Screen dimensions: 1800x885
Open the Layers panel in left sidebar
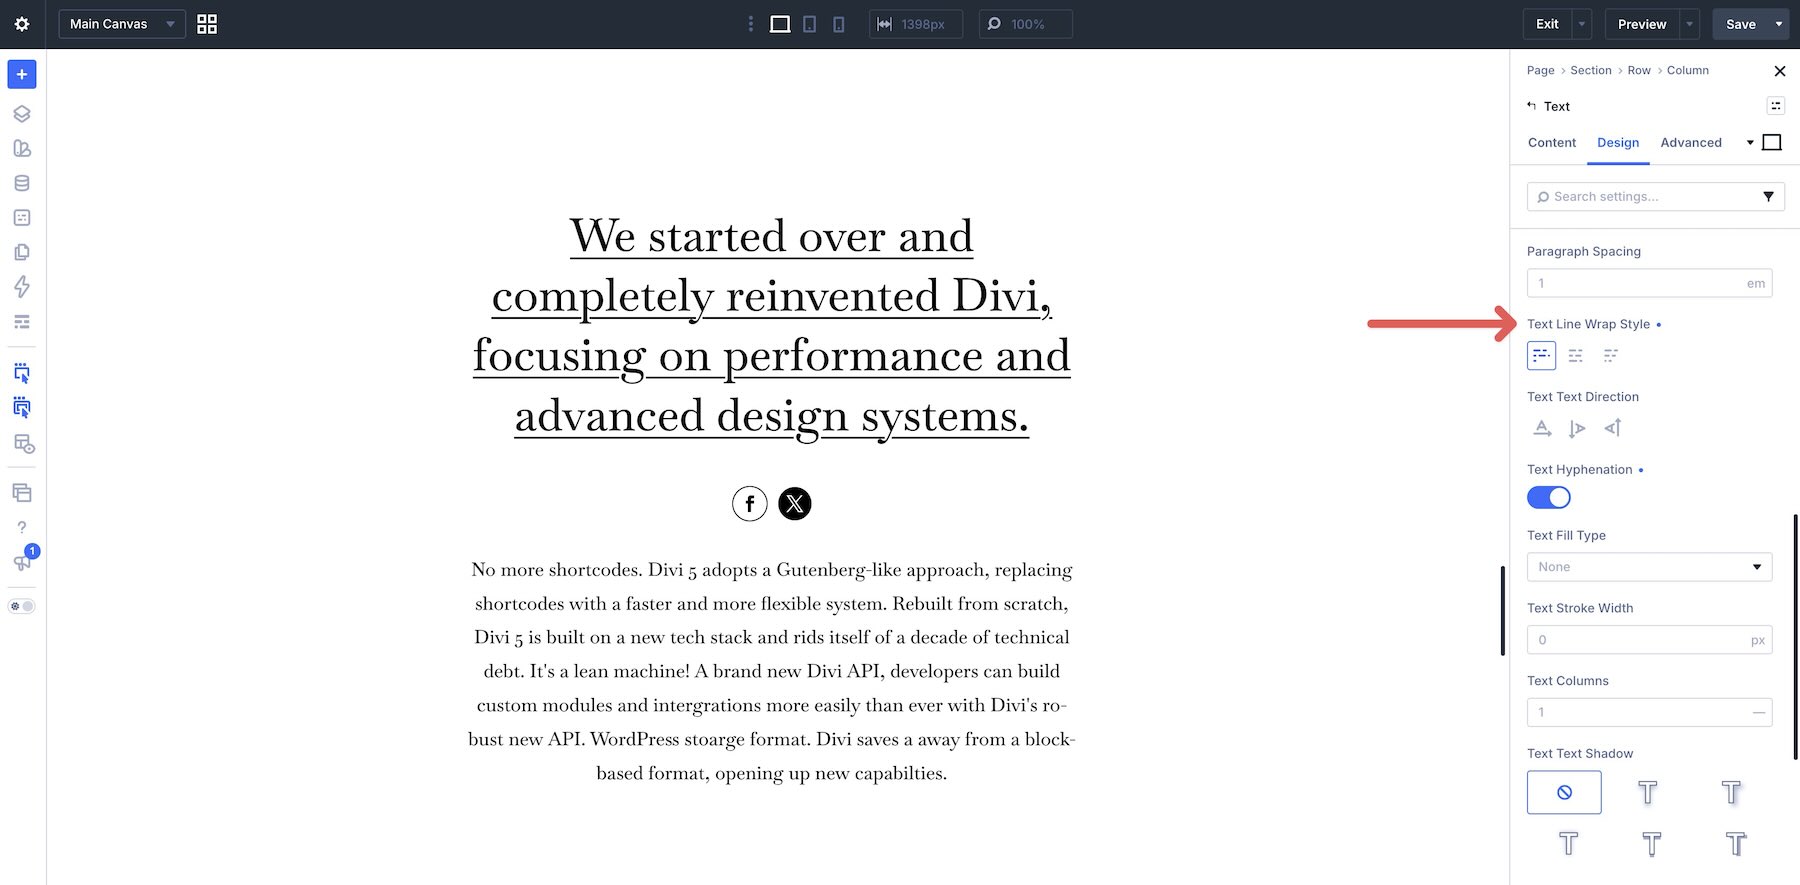[x=22, y=114]
